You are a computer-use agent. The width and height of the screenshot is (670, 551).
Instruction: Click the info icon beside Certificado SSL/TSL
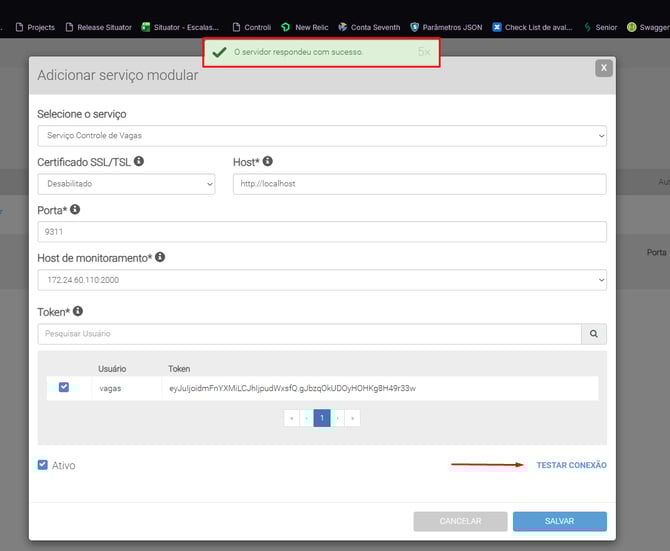[139, 161]
